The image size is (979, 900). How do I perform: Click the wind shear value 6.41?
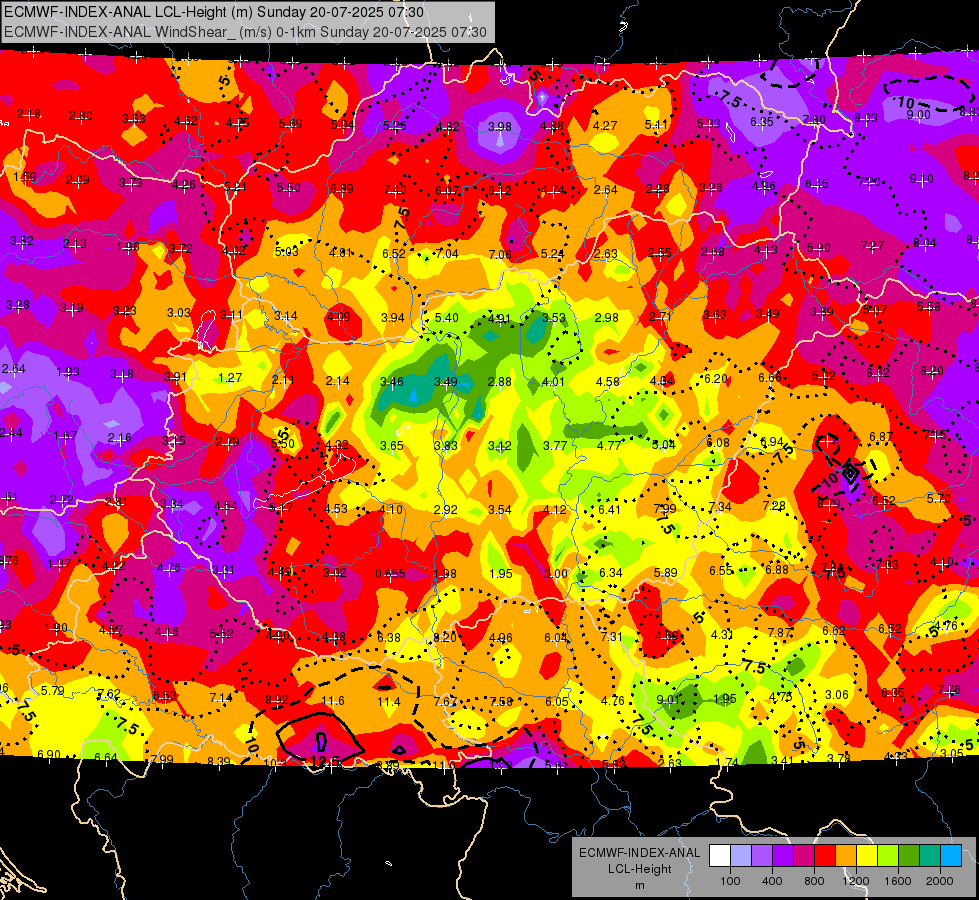(609, 510)
